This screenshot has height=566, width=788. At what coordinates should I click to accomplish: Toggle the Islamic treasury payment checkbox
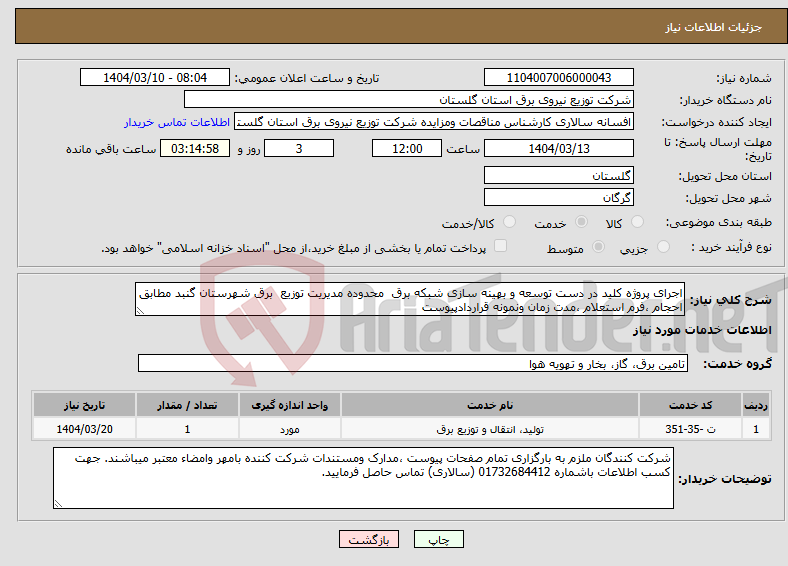pos(500,245)
